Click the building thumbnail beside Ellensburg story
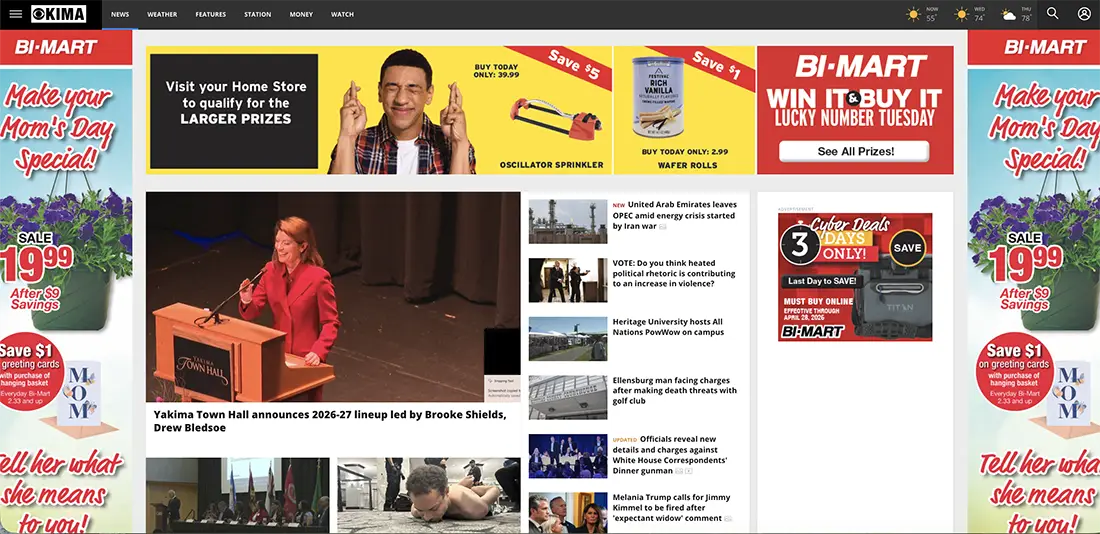 click(568, 397)
